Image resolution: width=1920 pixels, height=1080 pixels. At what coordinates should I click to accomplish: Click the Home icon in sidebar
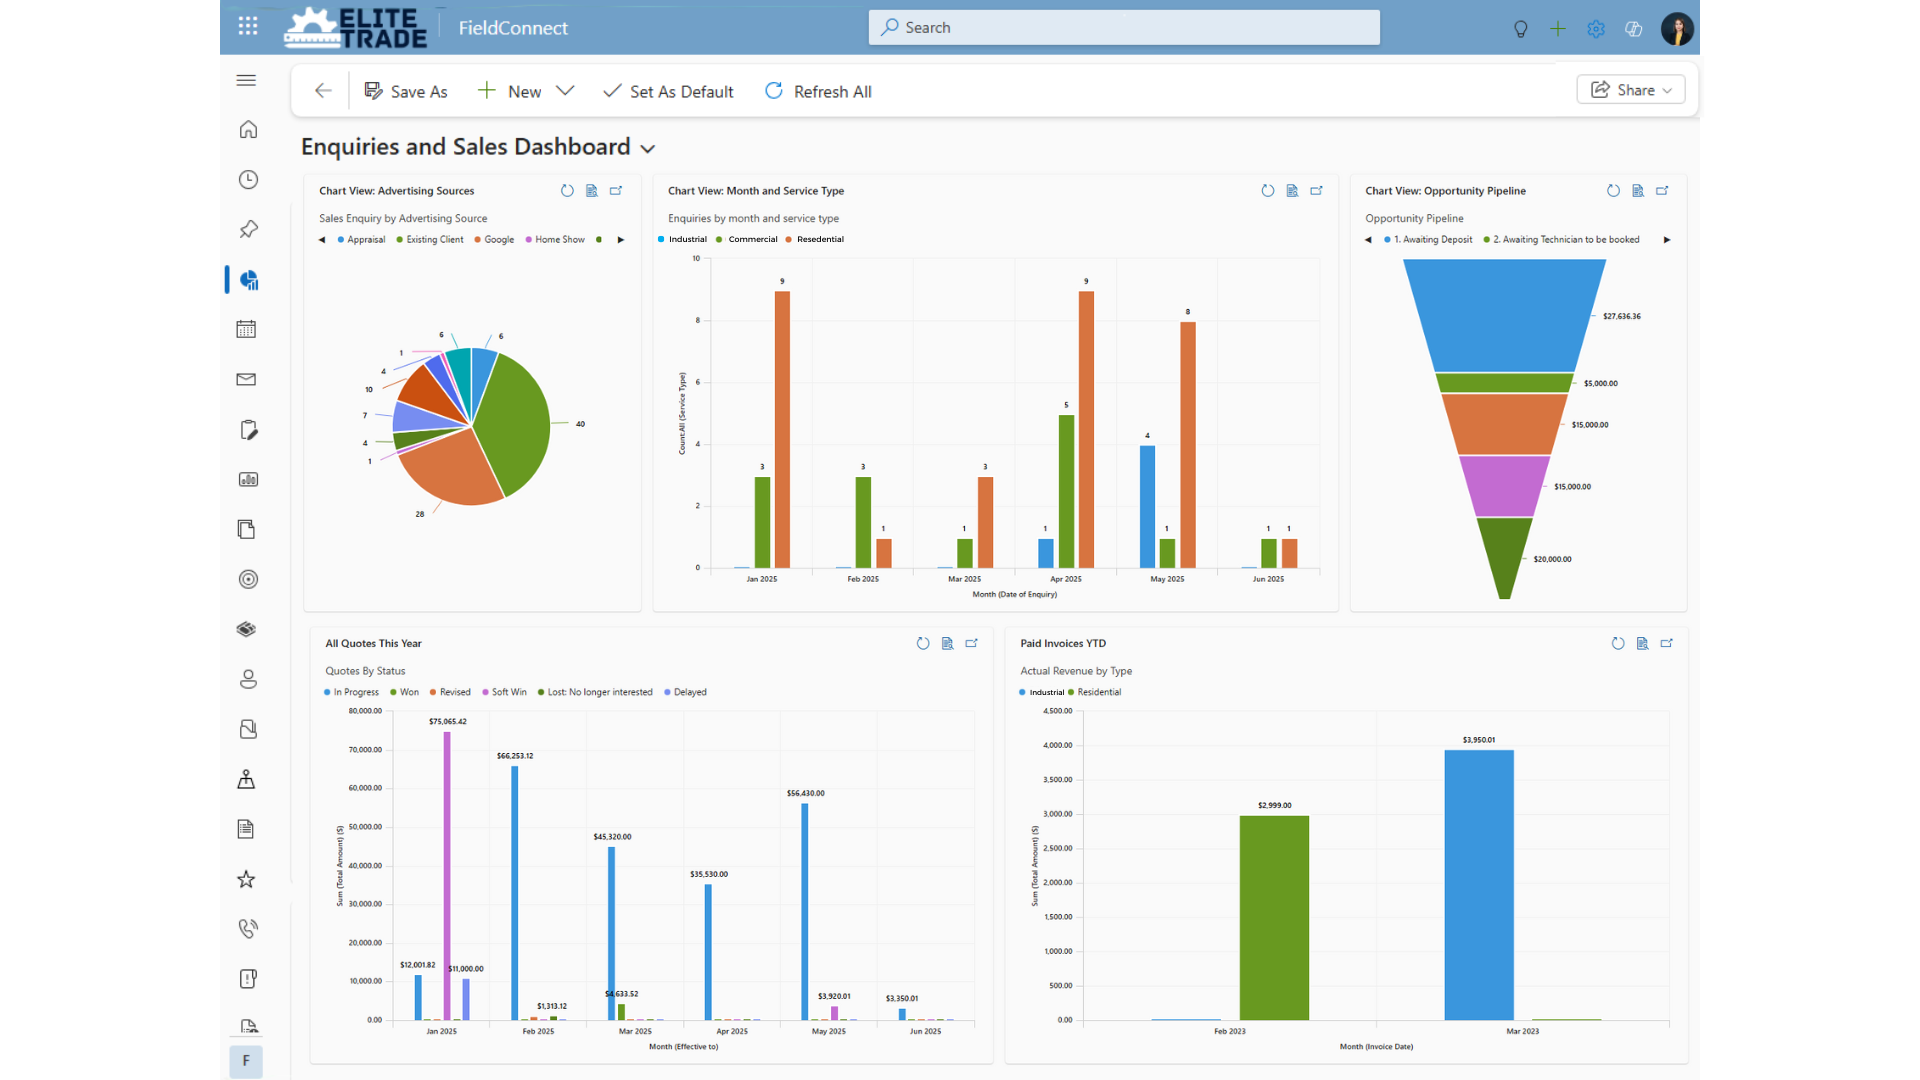pyautogui.click(x=248, y=130)
